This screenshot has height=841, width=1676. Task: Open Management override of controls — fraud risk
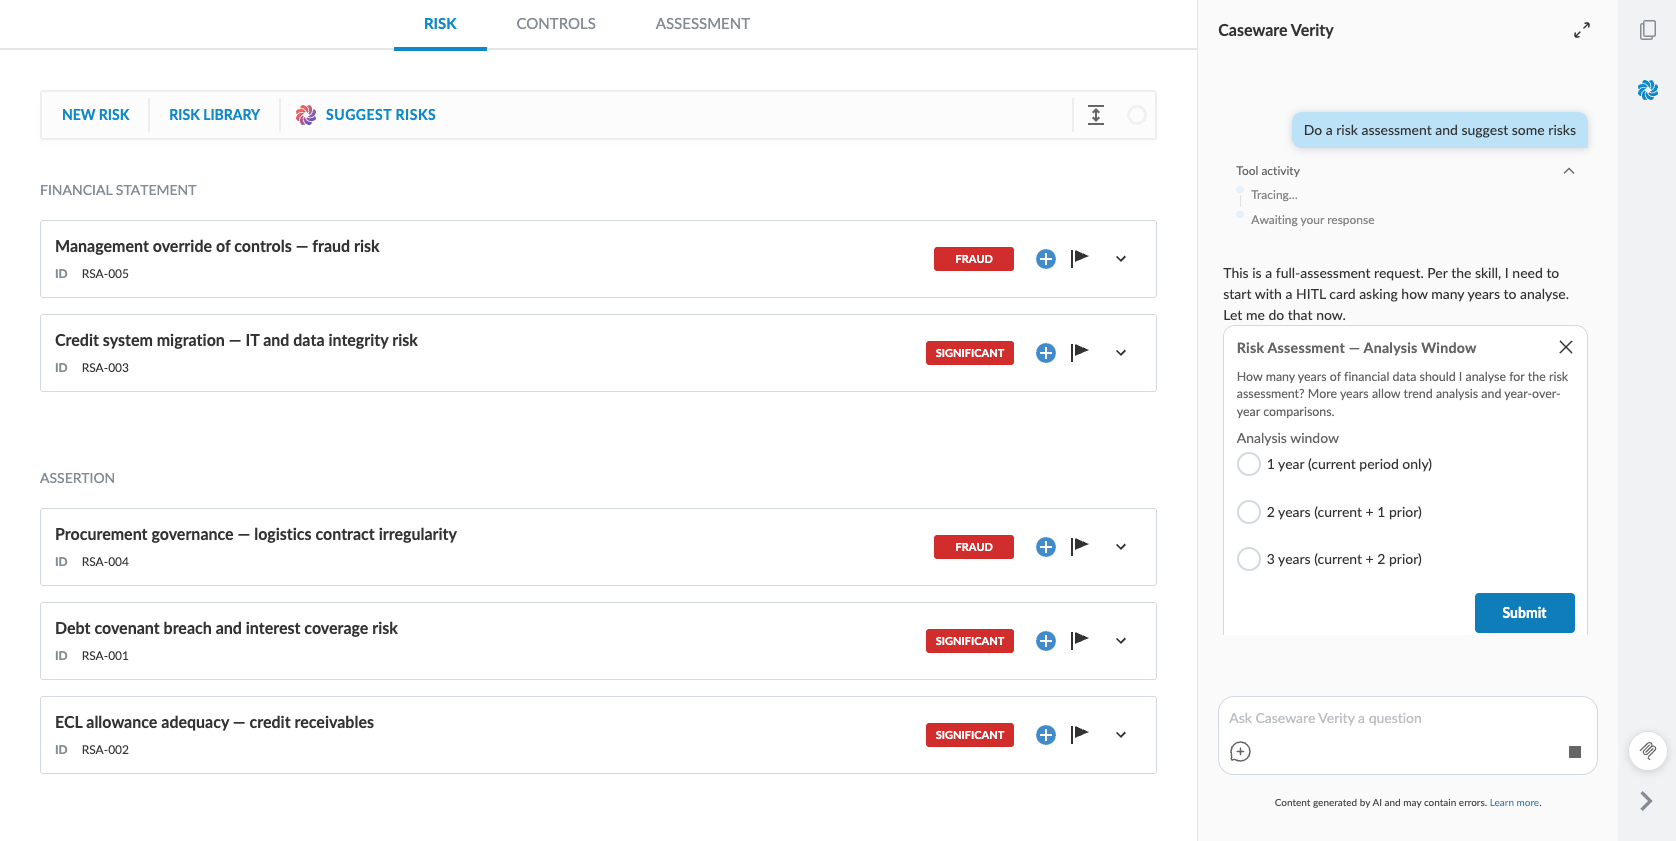coord(217,246)
